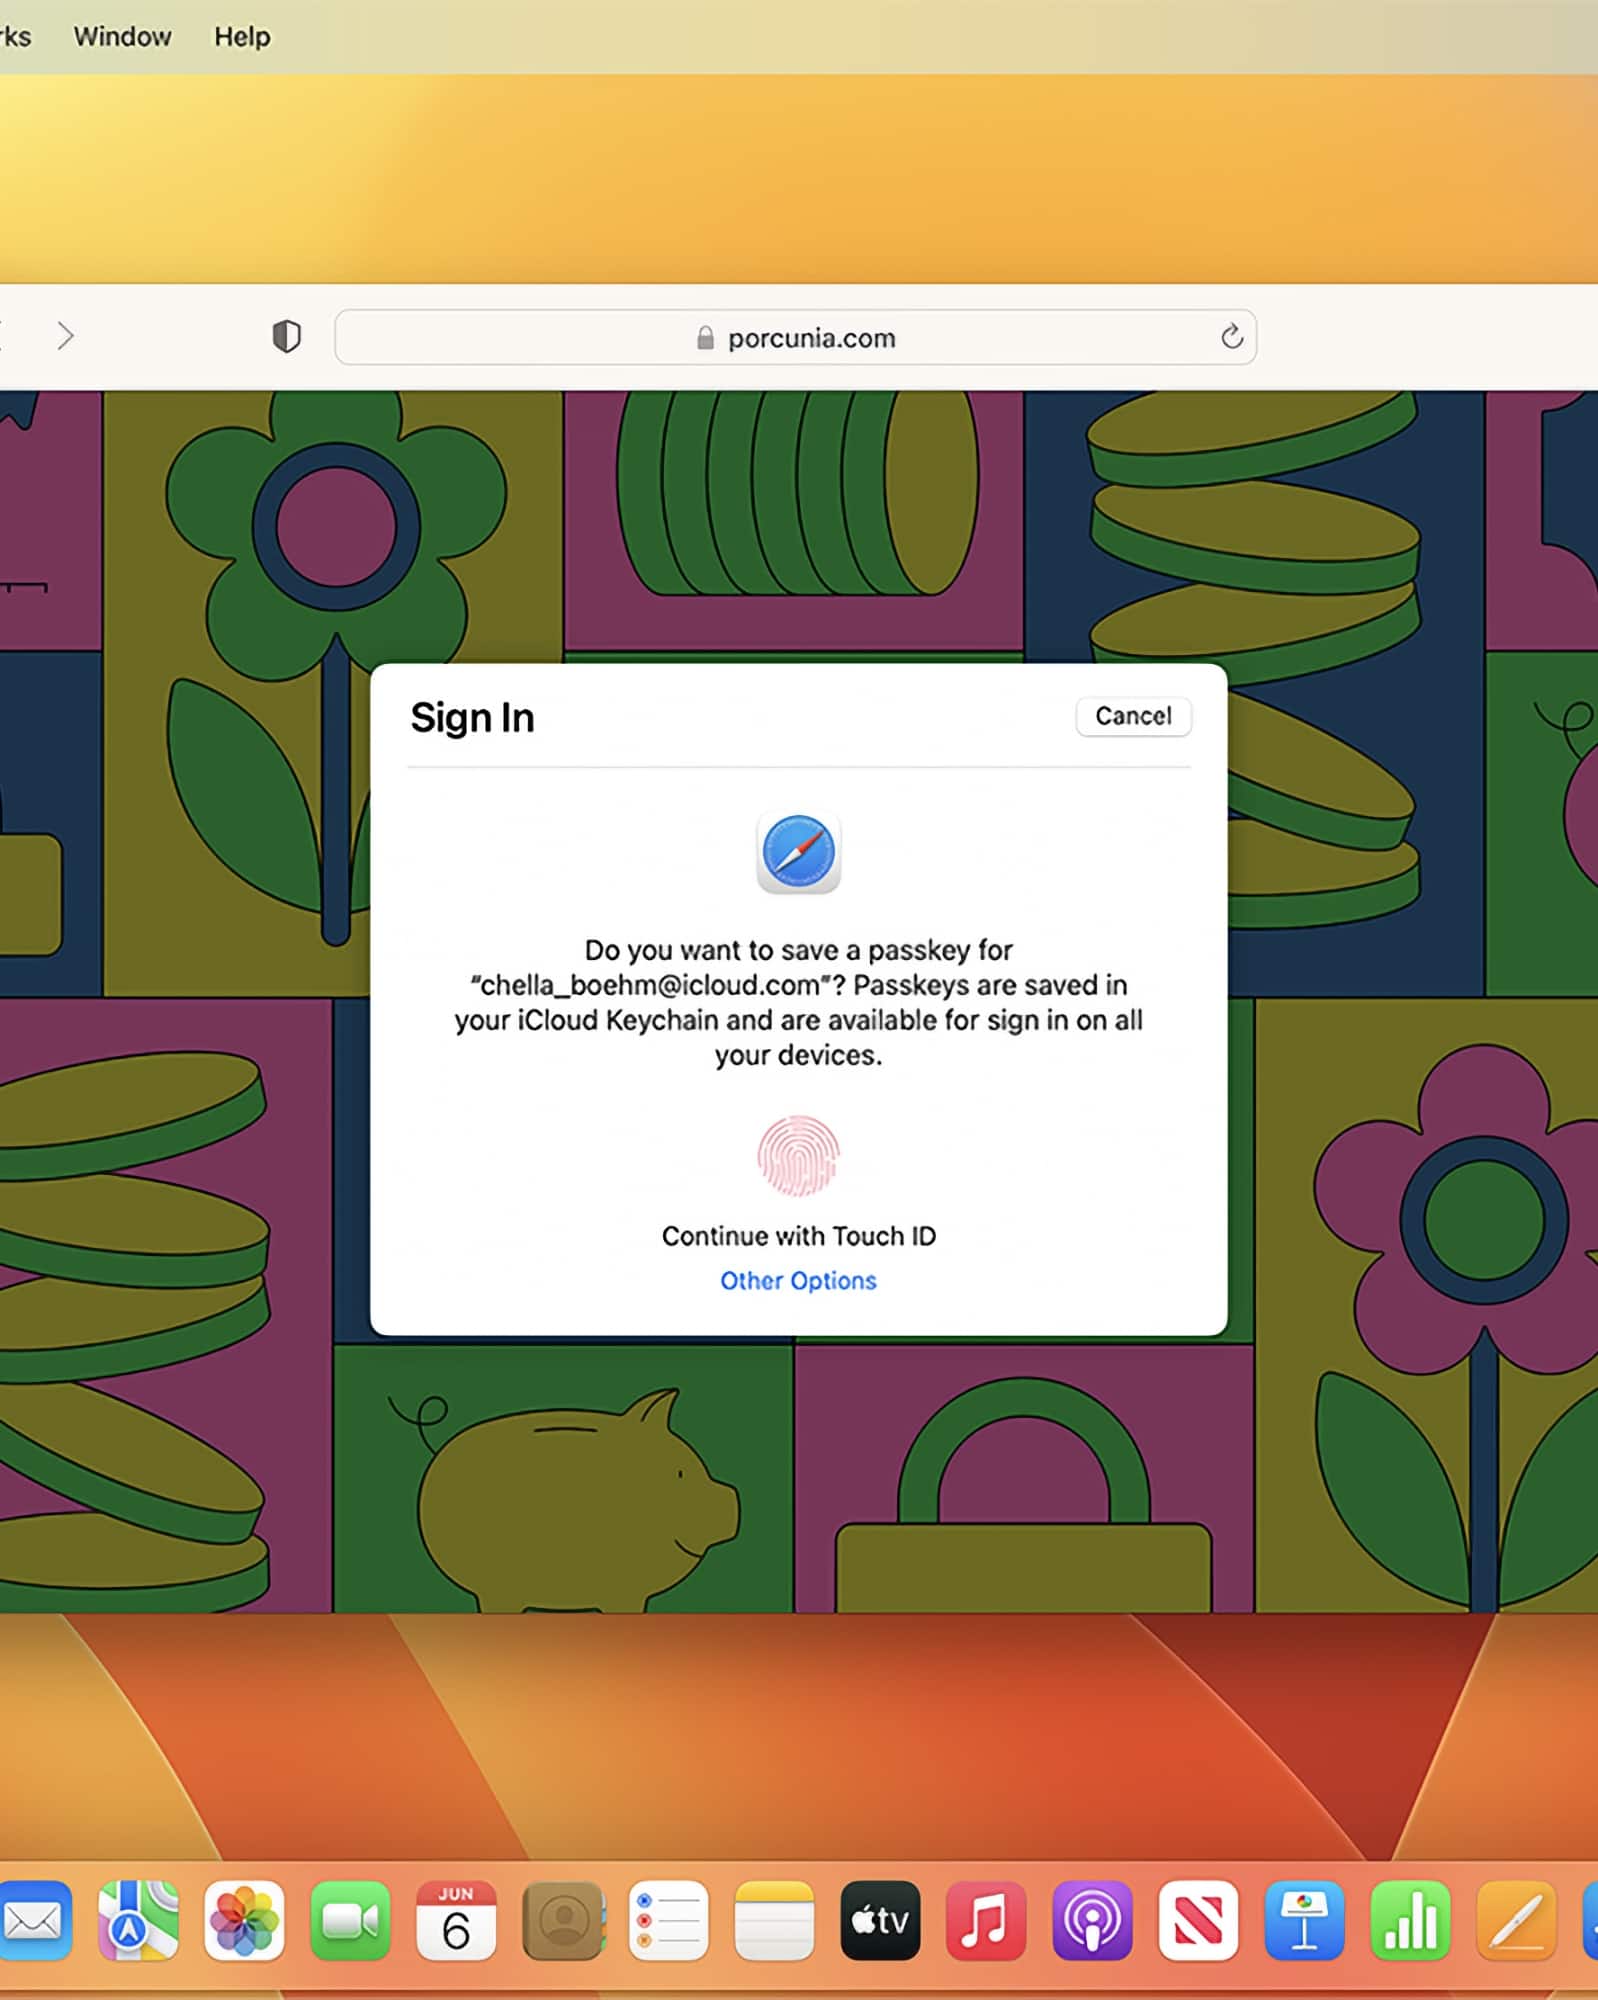Open the Photos app in the Dock
The height and width of the screenshot is (2000, 1598).
[244, 1920]
